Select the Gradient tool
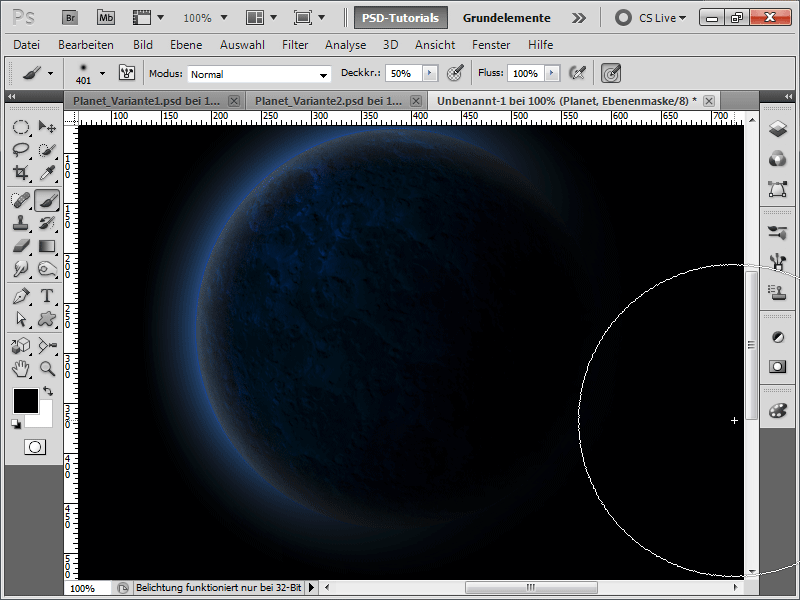Screen dimensions: 800x600 click(47, 246)
